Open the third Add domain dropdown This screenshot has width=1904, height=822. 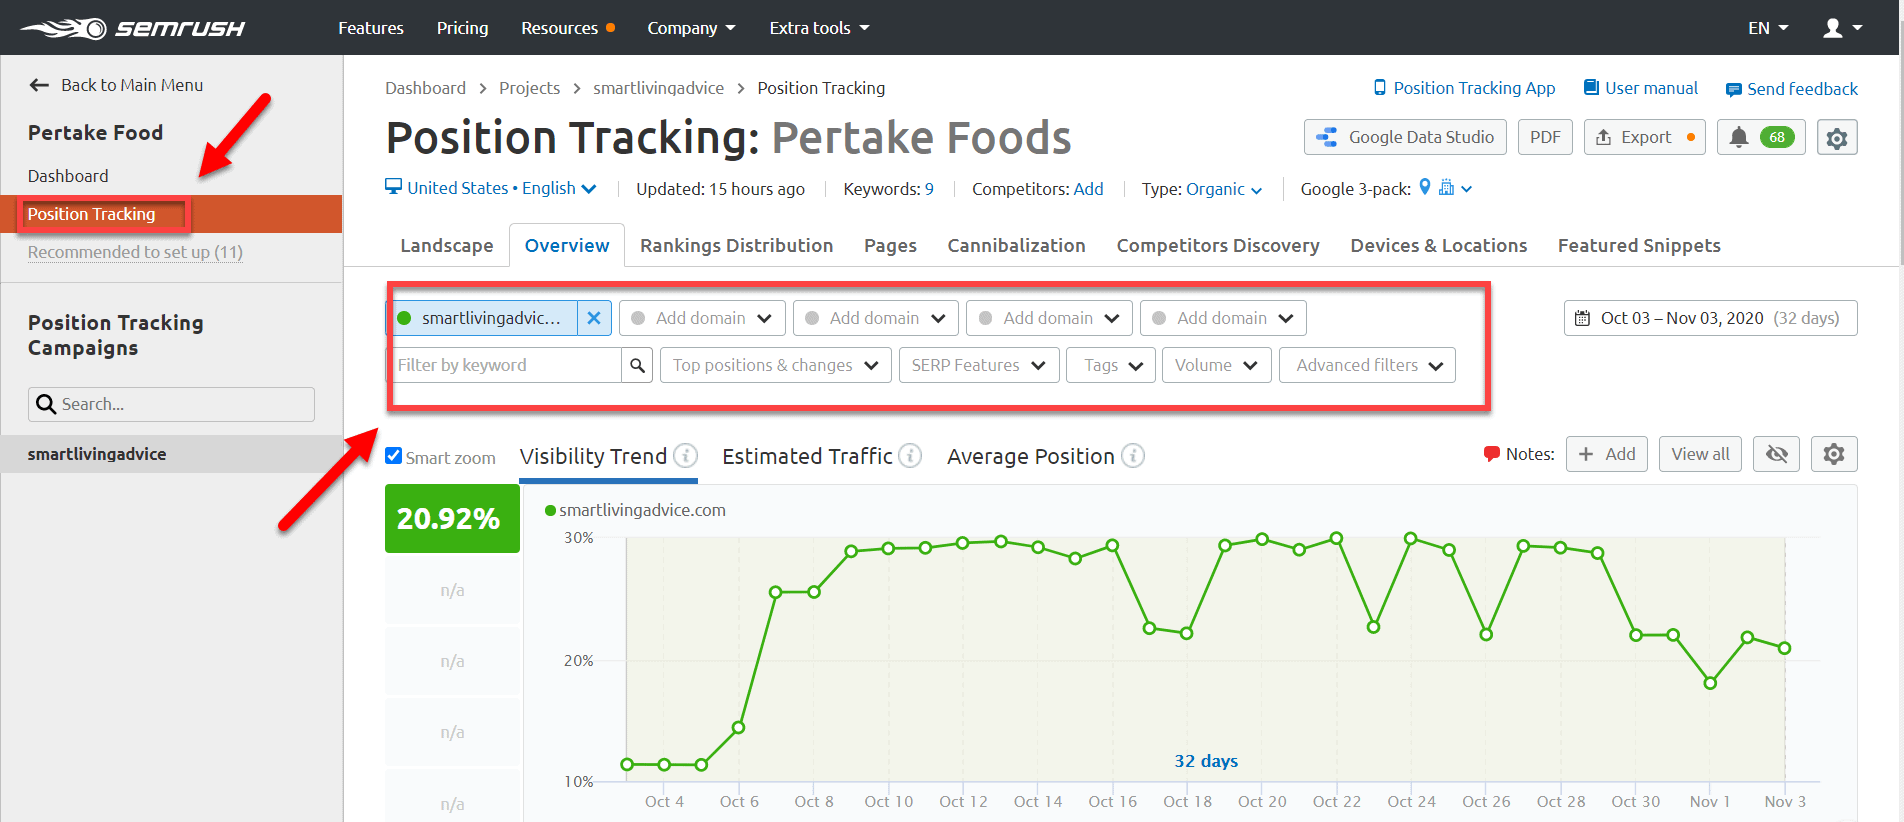point(1049,318)
